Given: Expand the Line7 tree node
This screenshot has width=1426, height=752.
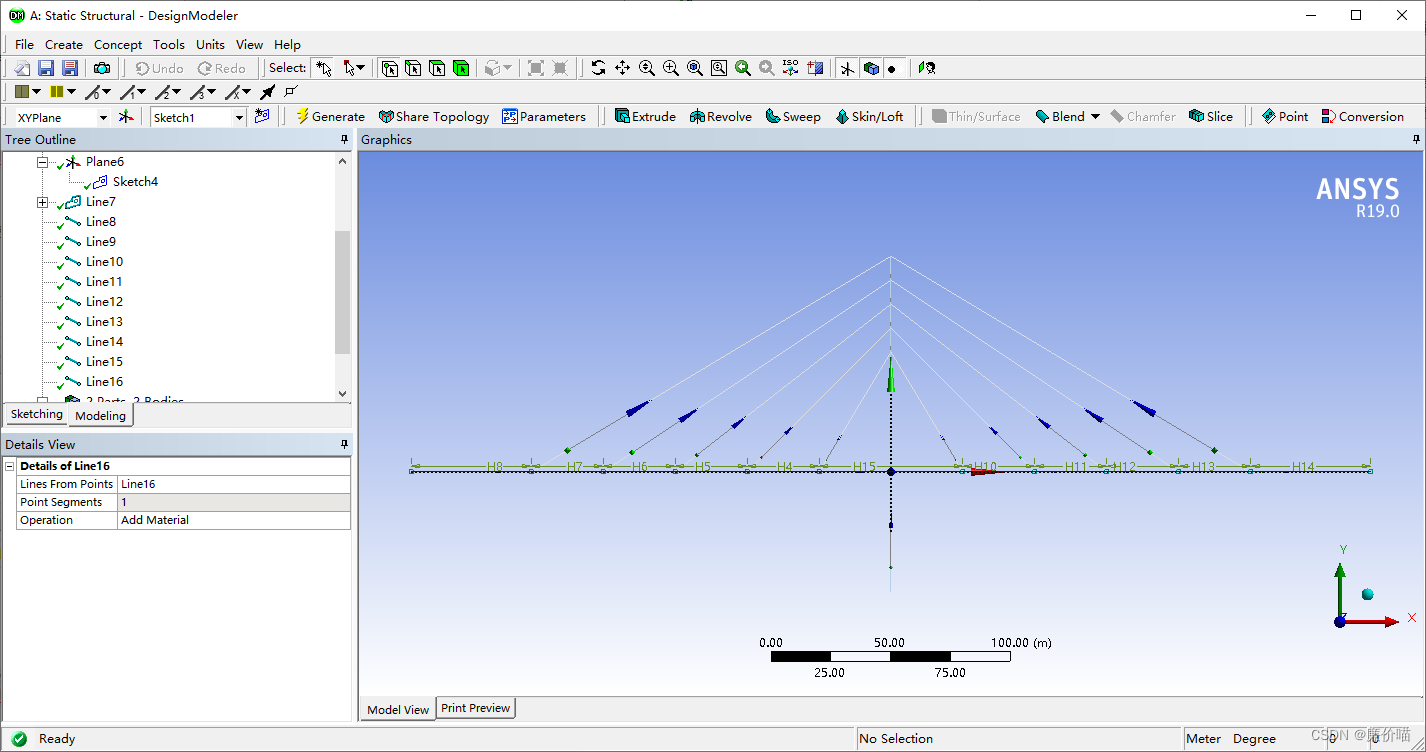Looking at the screenshot, I should [x=43, y=202].
